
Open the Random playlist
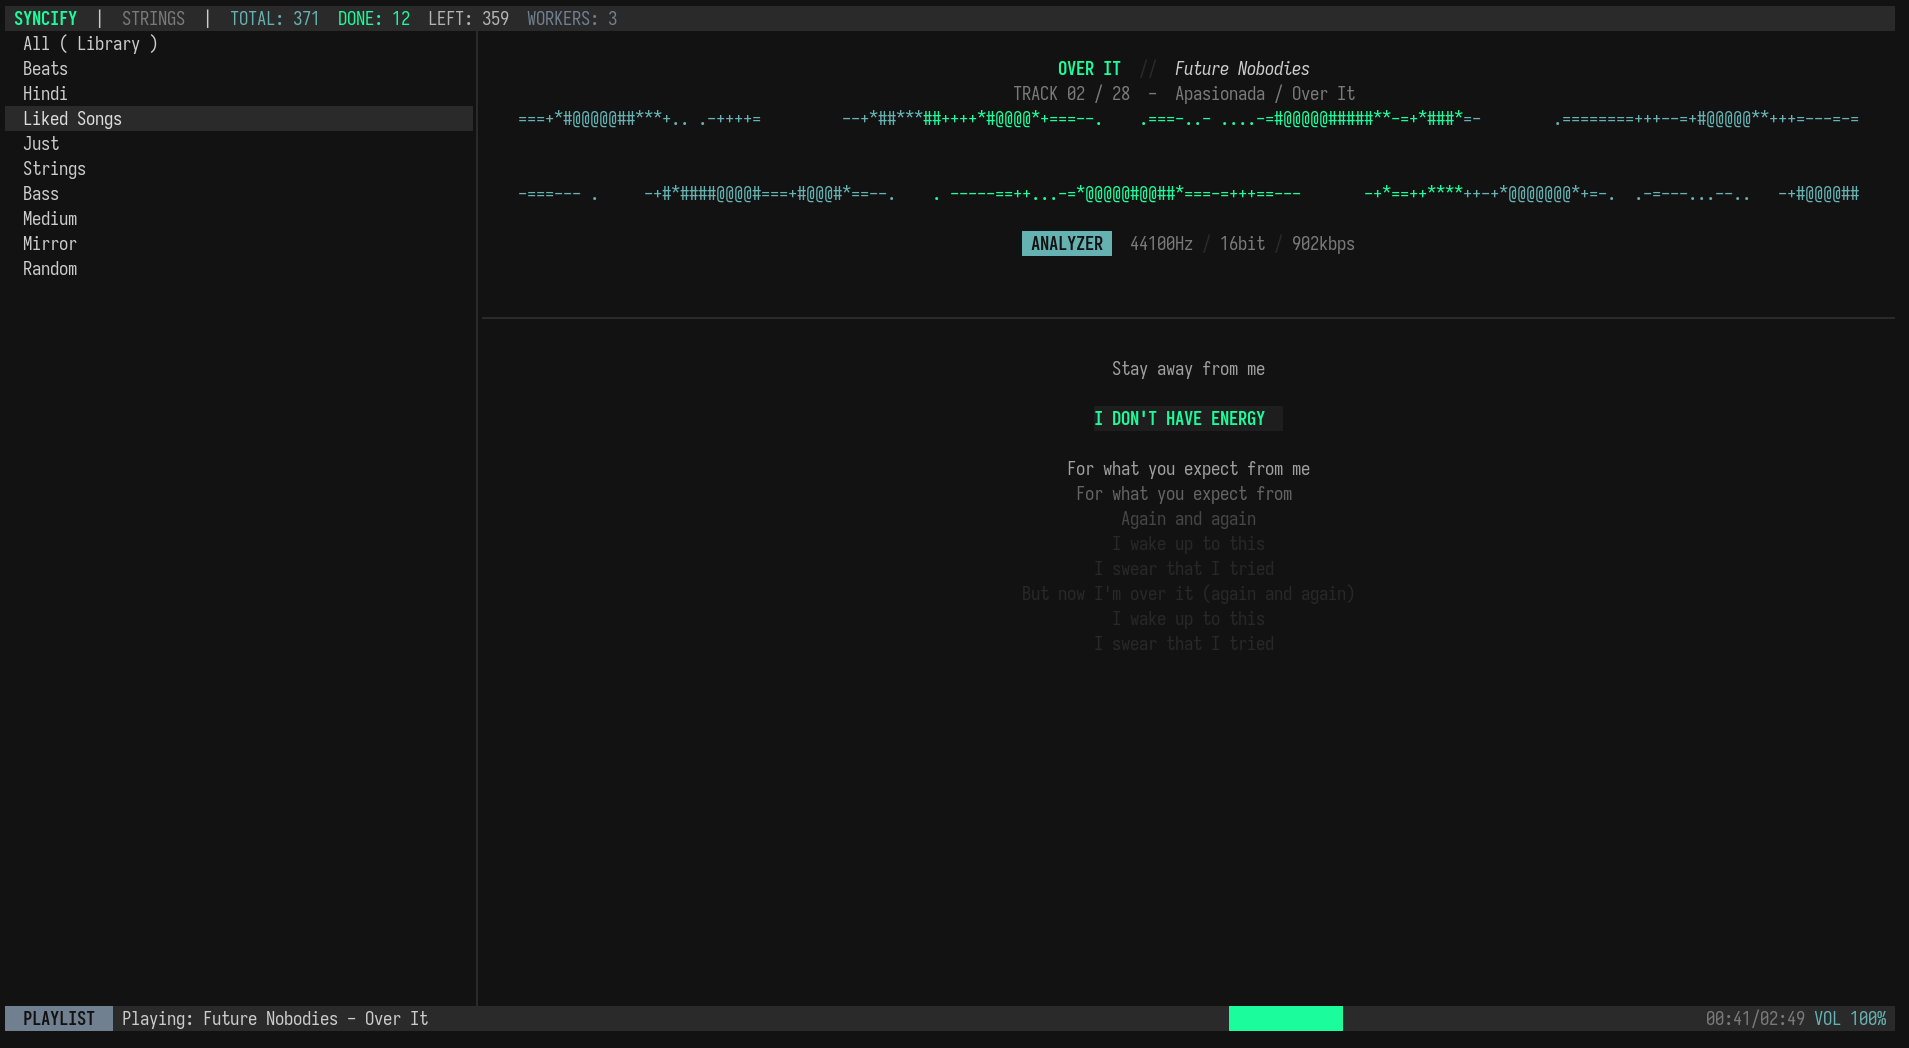click(239, 269)
